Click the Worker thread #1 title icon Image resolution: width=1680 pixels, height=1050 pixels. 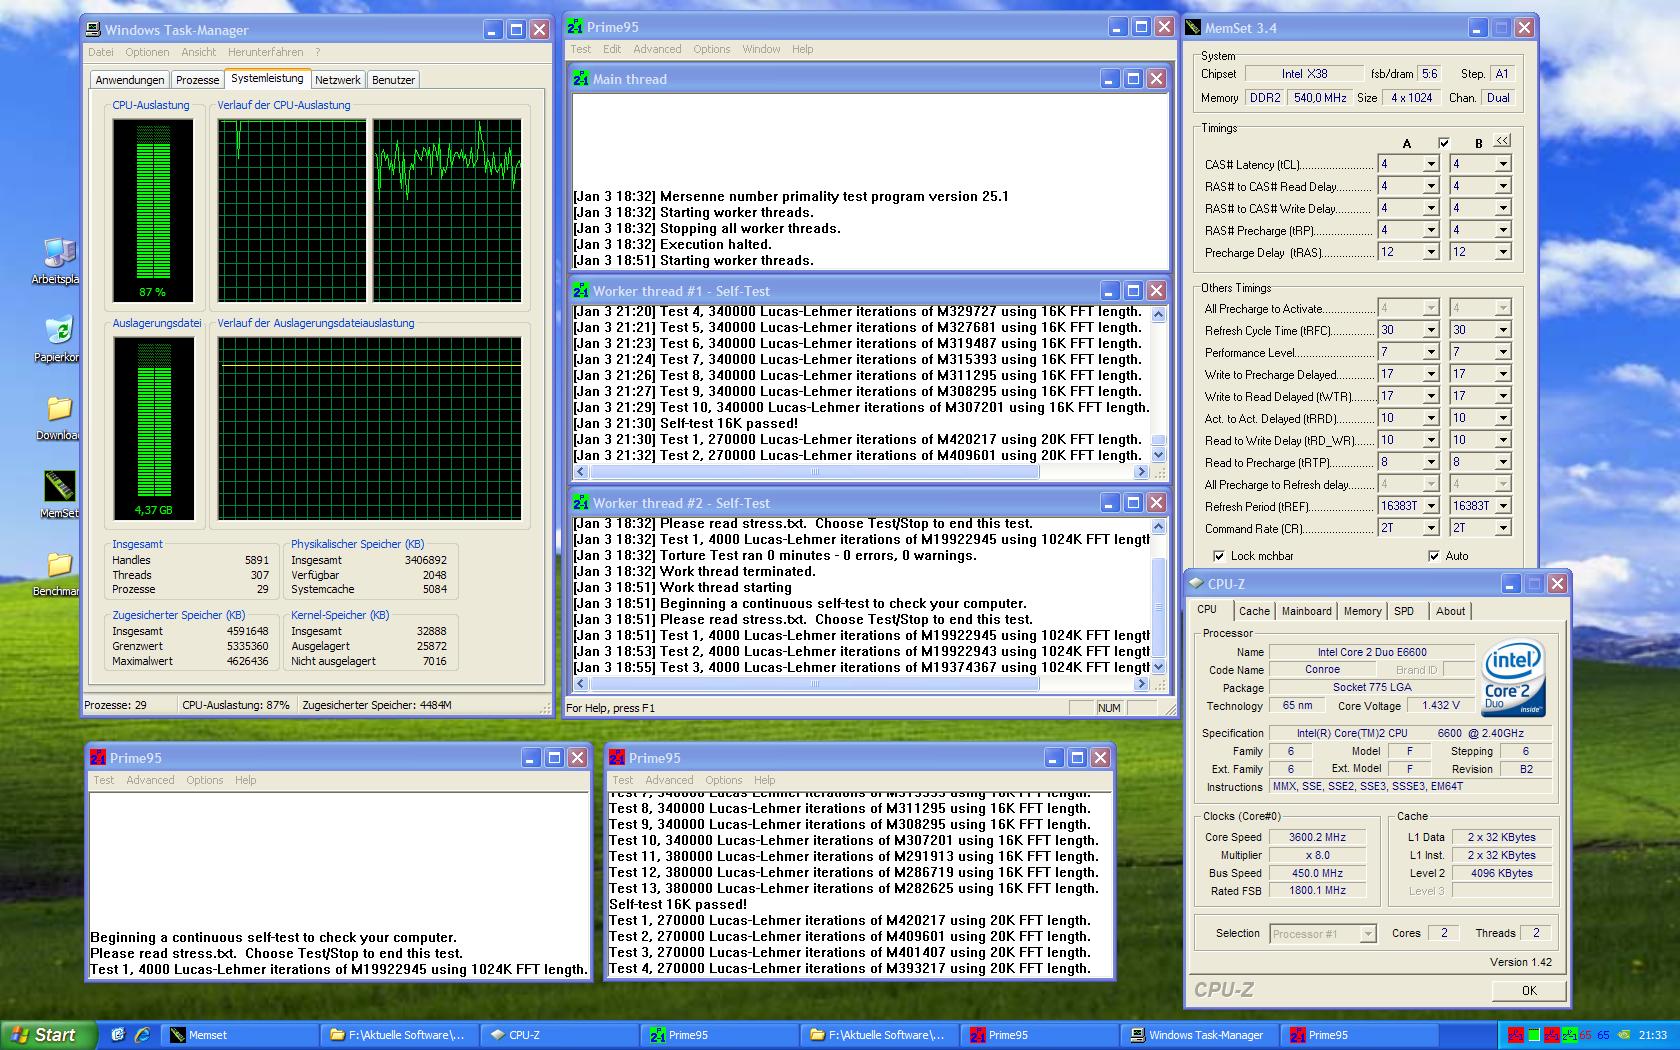580,291
